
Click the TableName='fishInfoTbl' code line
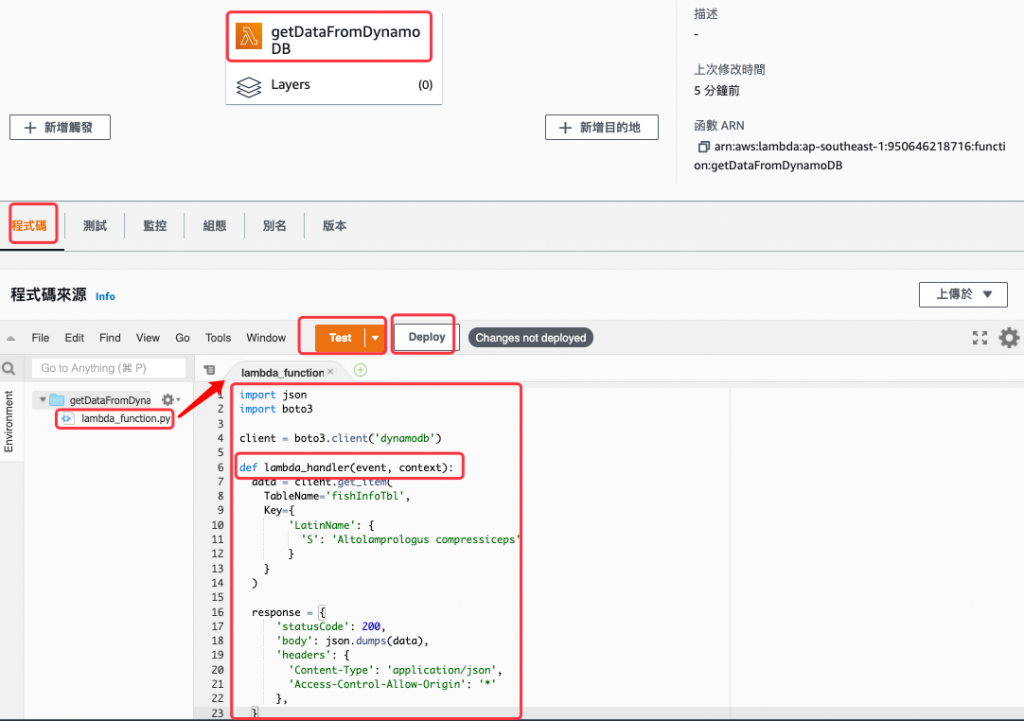click(336, 496)
